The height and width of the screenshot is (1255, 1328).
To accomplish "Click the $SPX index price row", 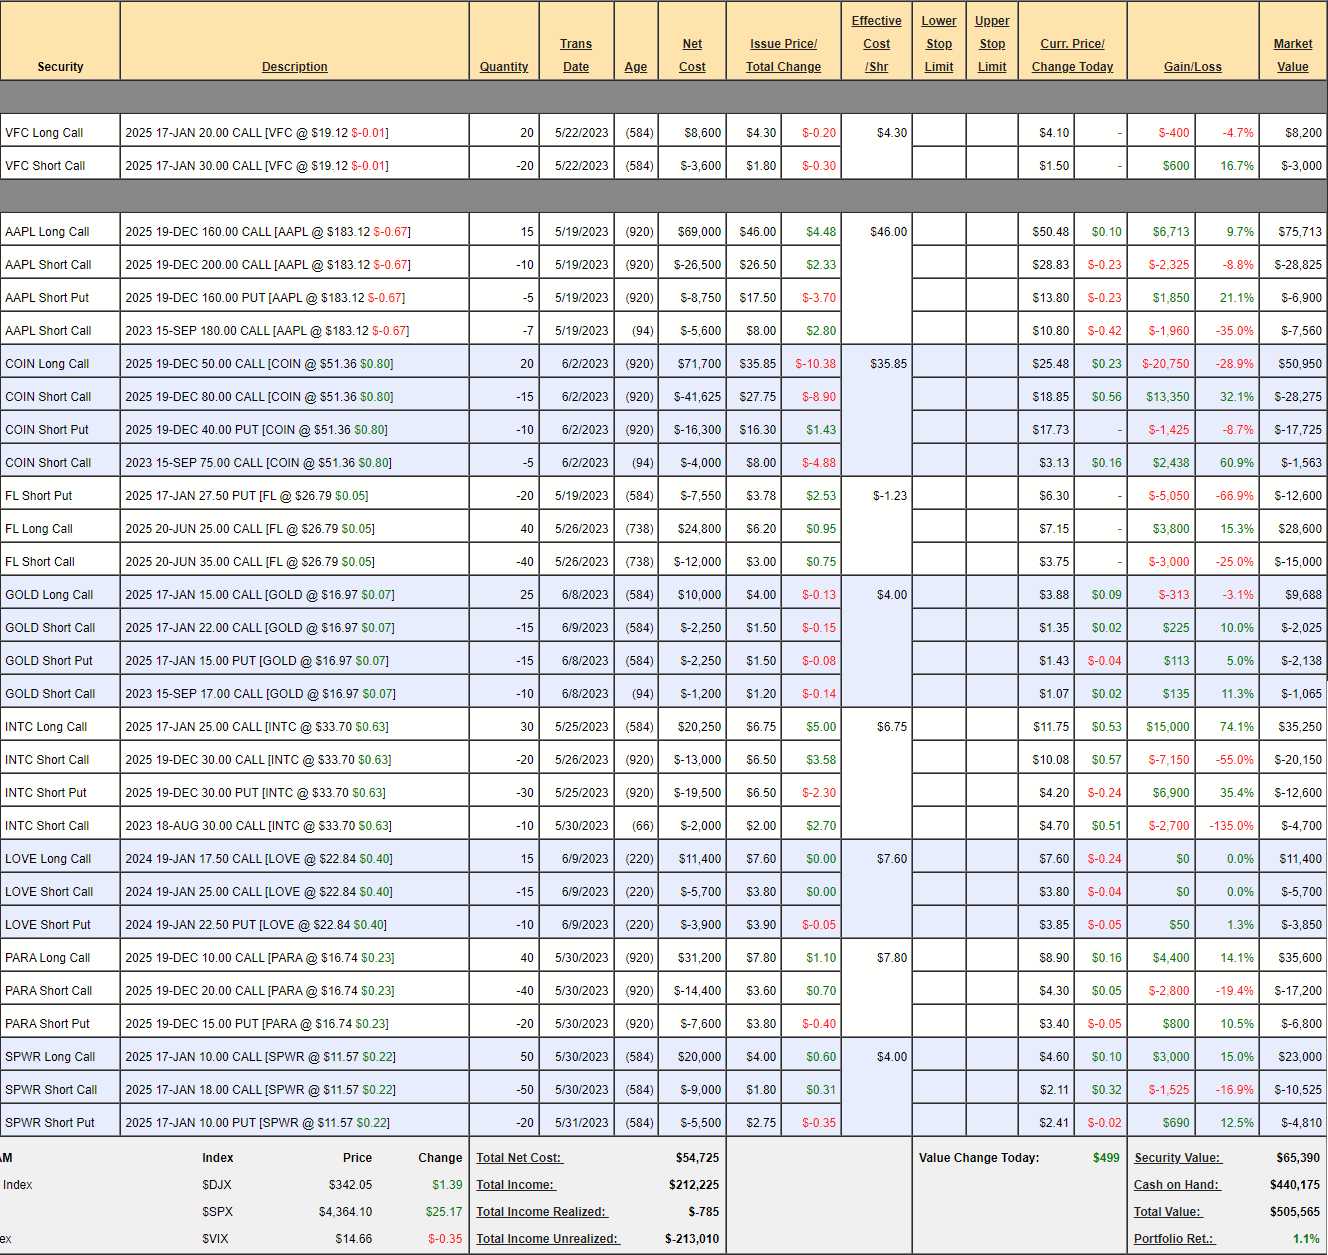I will point(344,1212).
